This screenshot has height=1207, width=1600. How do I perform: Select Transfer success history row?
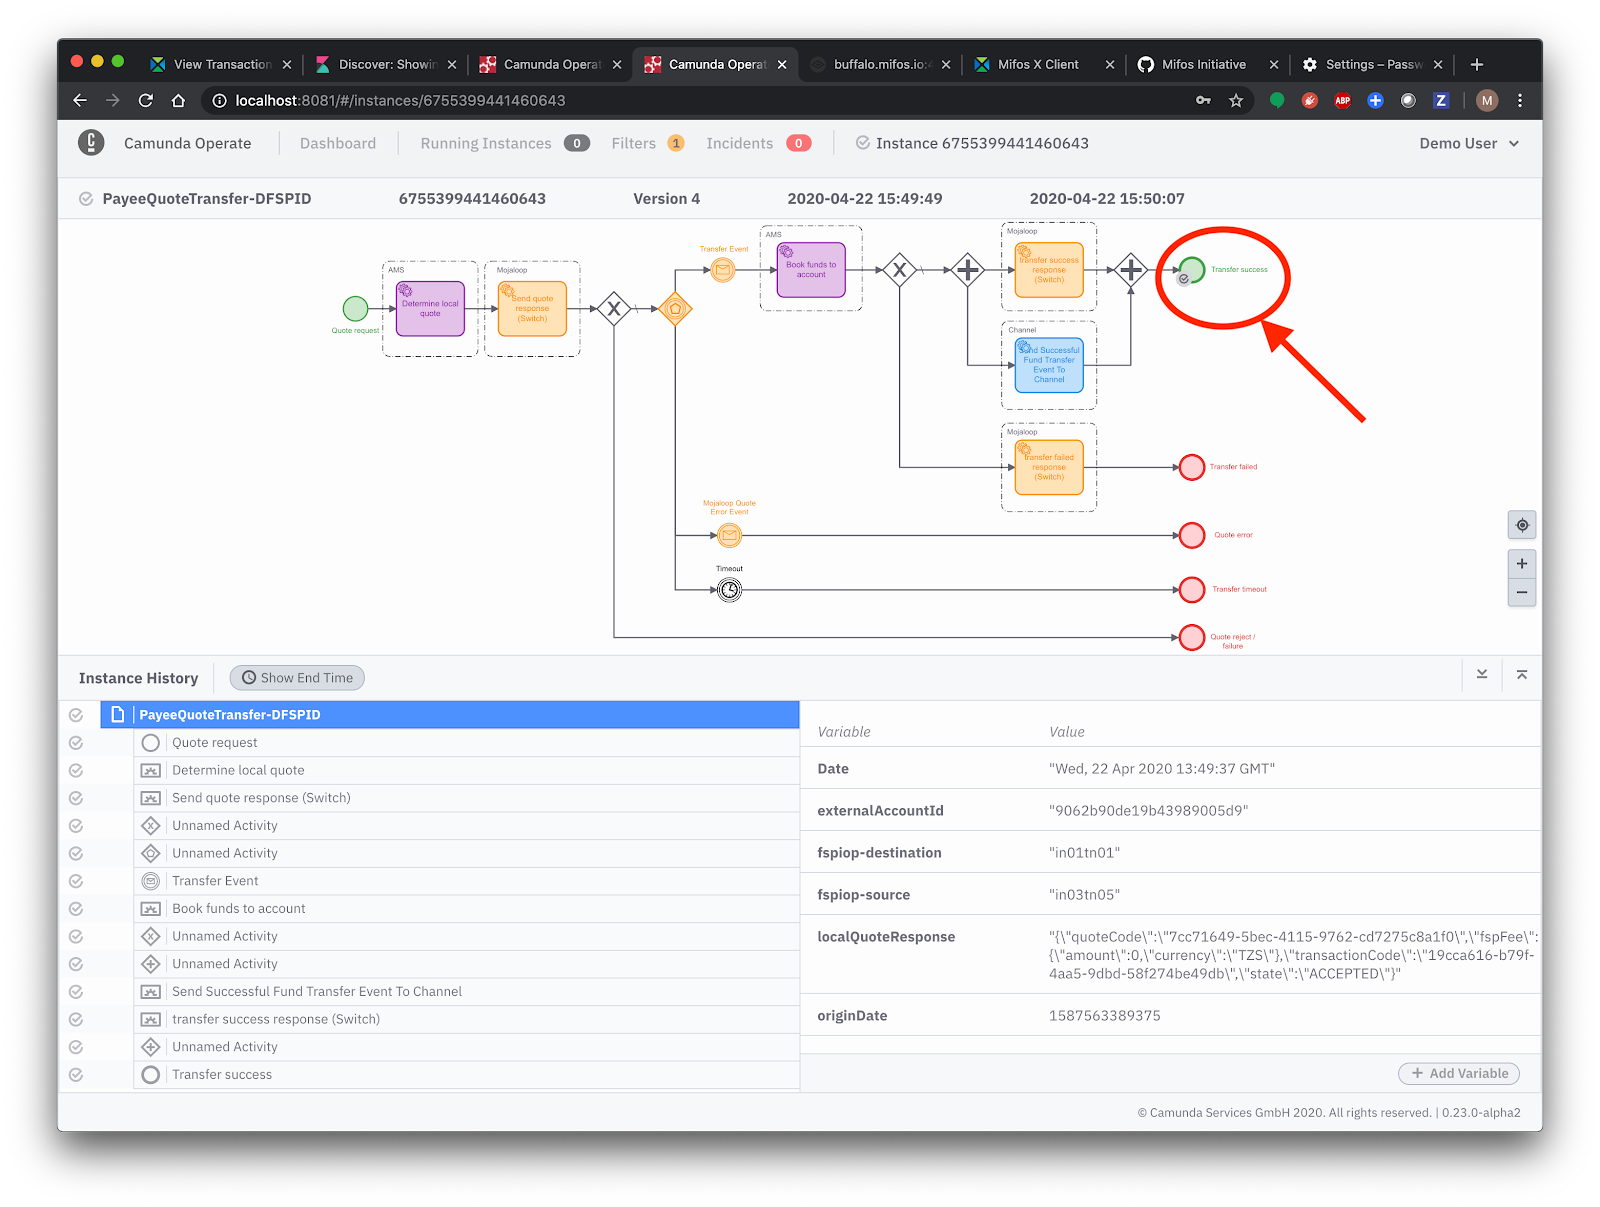pos(466,1075)
